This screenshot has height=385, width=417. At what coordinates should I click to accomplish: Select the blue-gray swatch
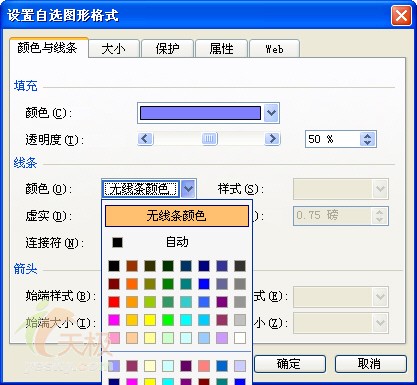pyautogui.click(x=222, y=284)
